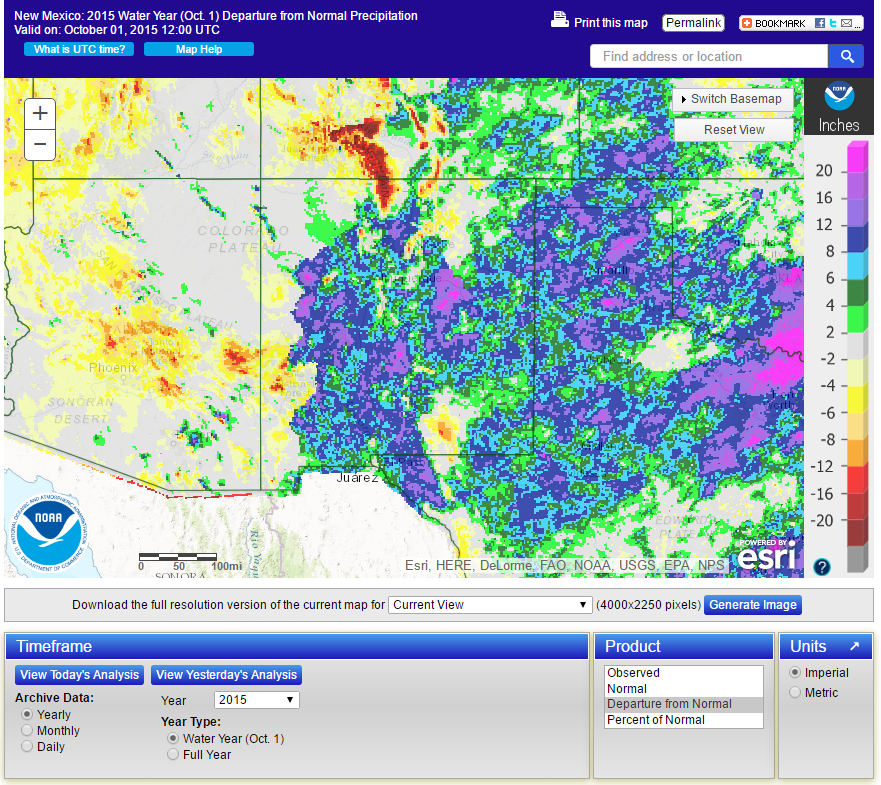Open the Year dropdown showing 2015
This screenshot has width=881, height=785.
256,699
